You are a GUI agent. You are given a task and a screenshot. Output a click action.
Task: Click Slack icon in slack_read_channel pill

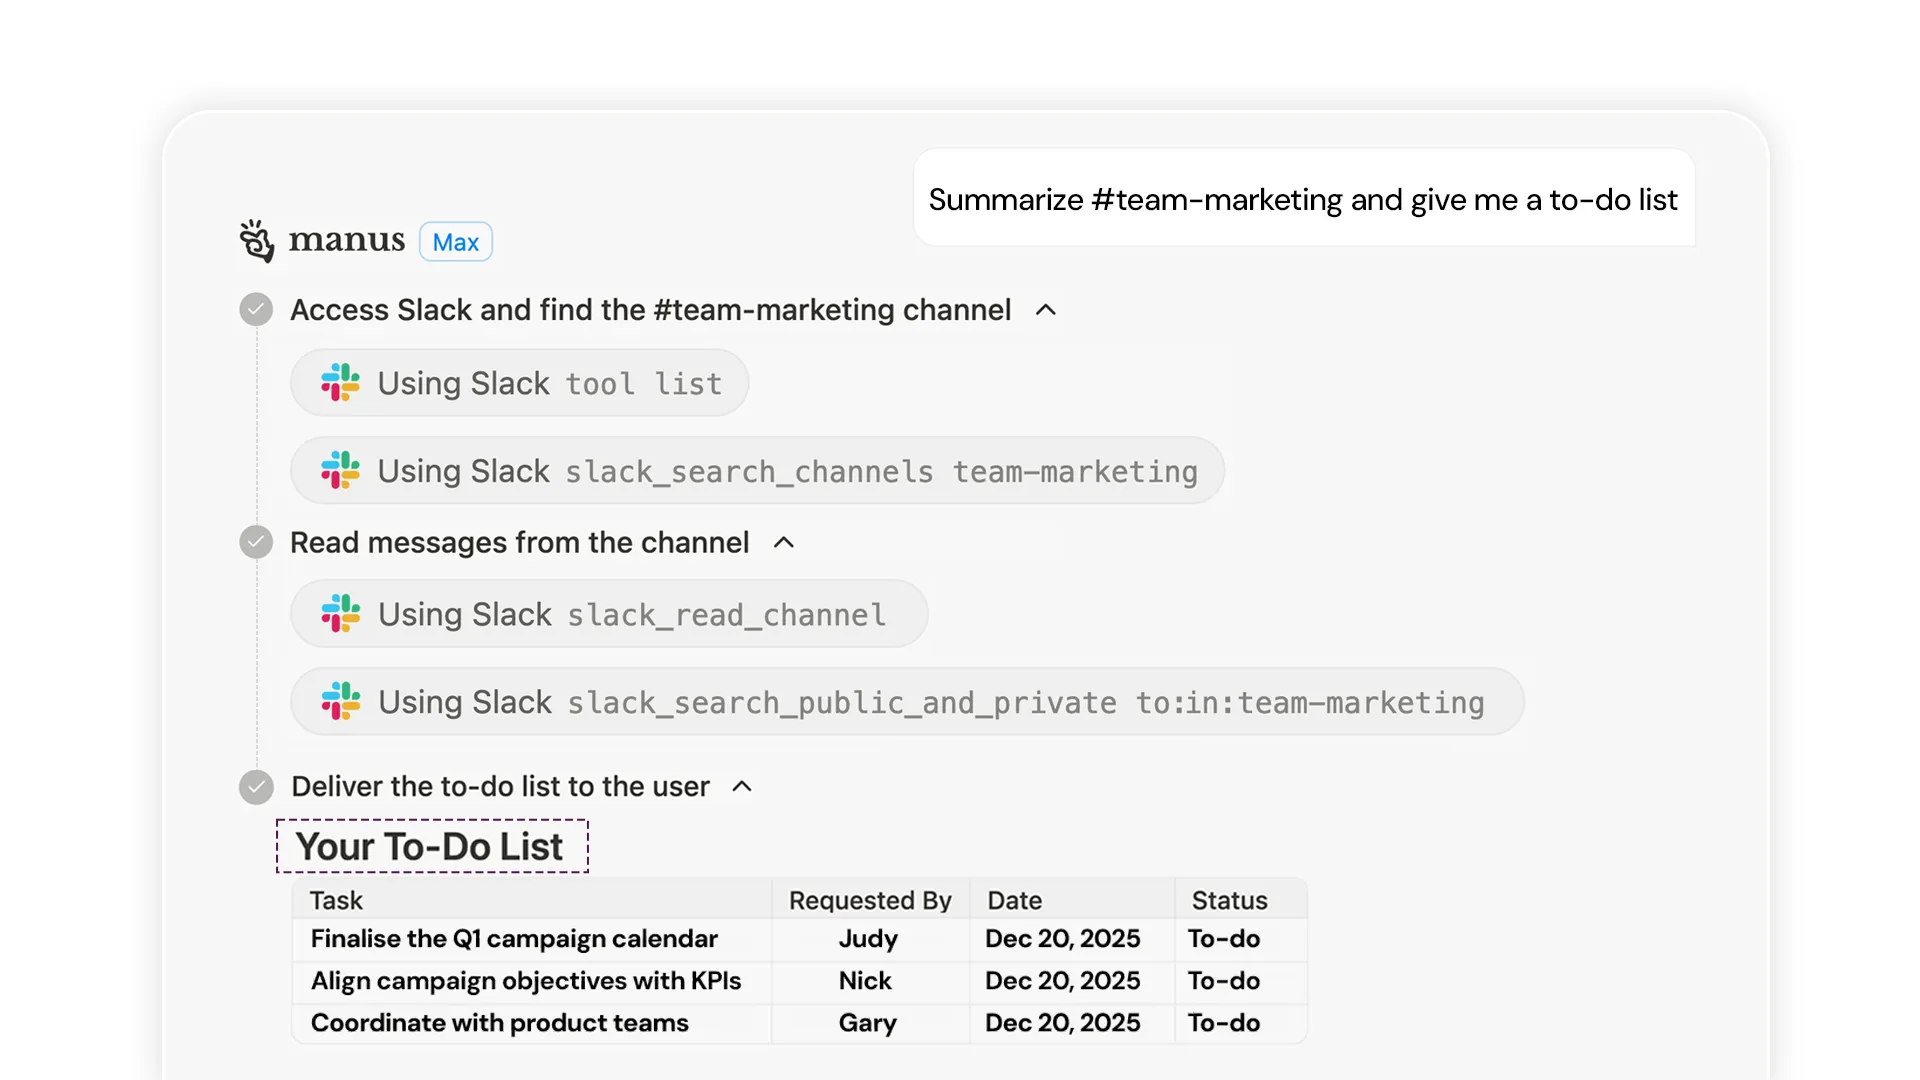[340, 614]
